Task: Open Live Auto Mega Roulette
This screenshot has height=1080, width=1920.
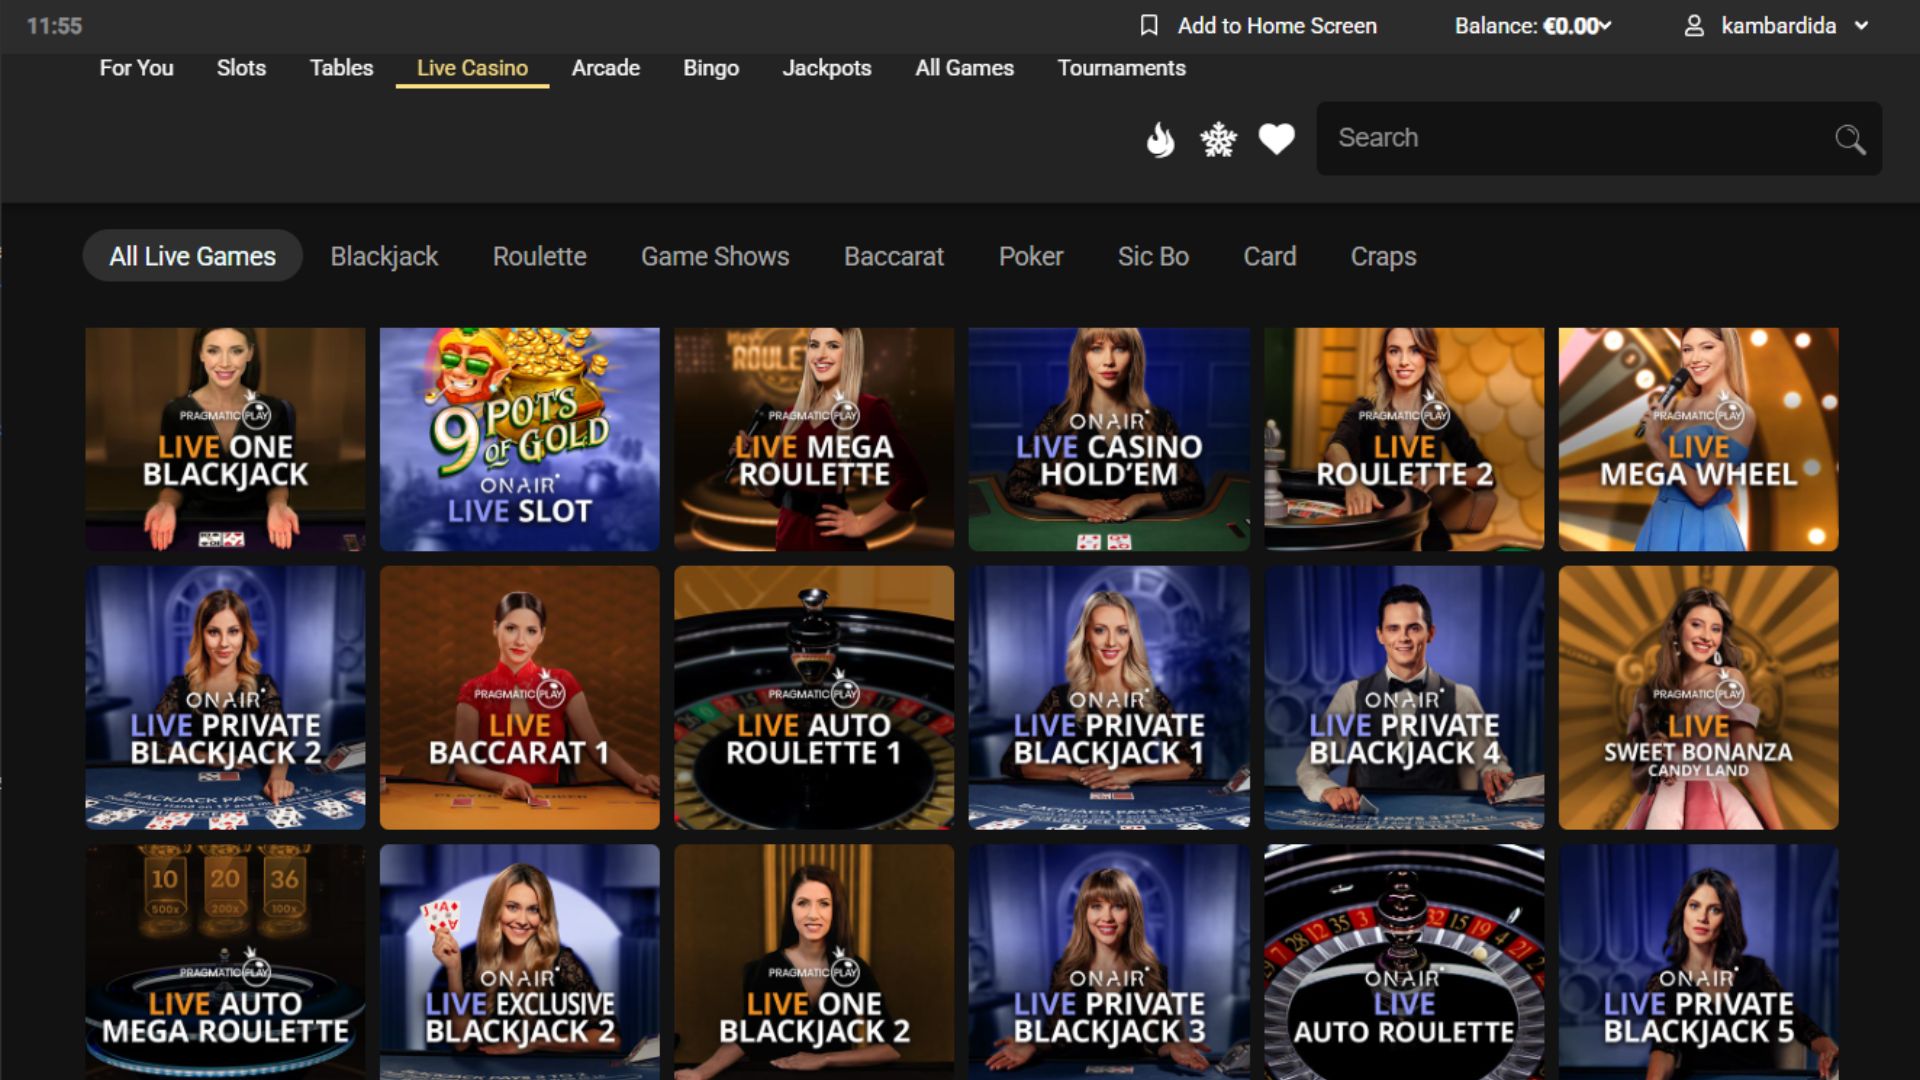Action: tap(225, 962)
